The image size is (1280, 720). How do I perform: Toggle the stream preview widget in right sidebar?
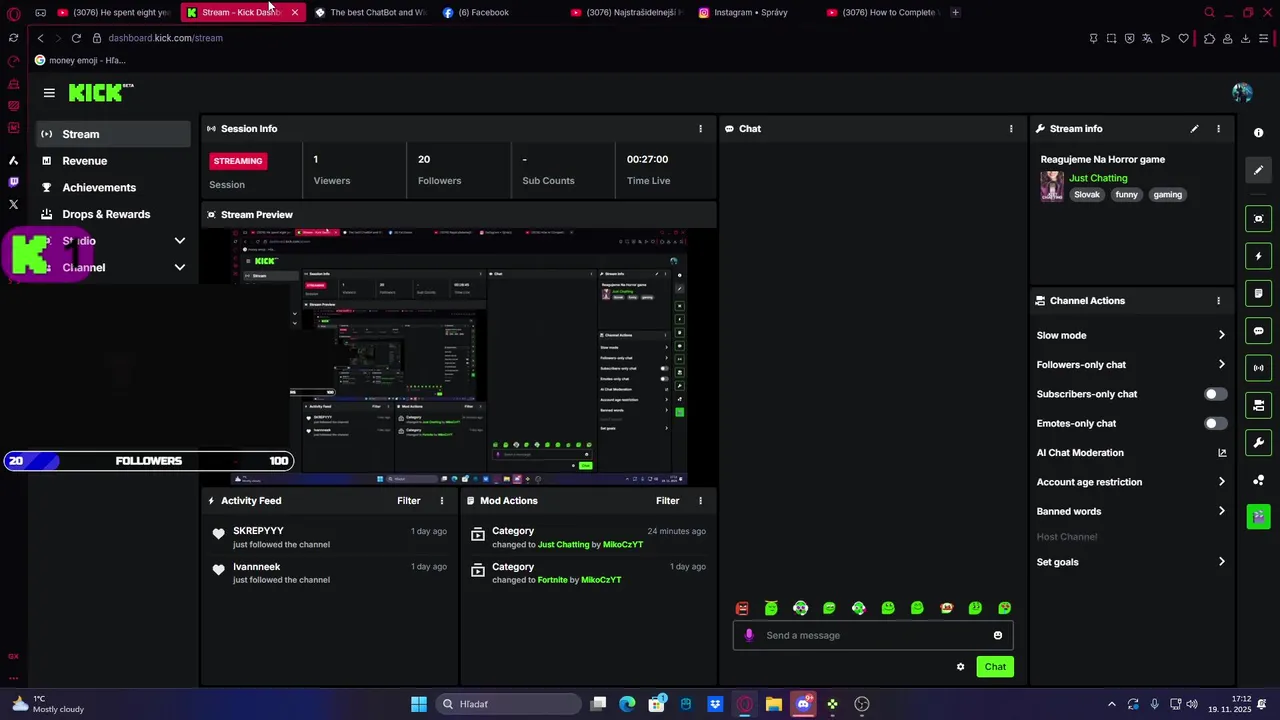click(1259, 219)
